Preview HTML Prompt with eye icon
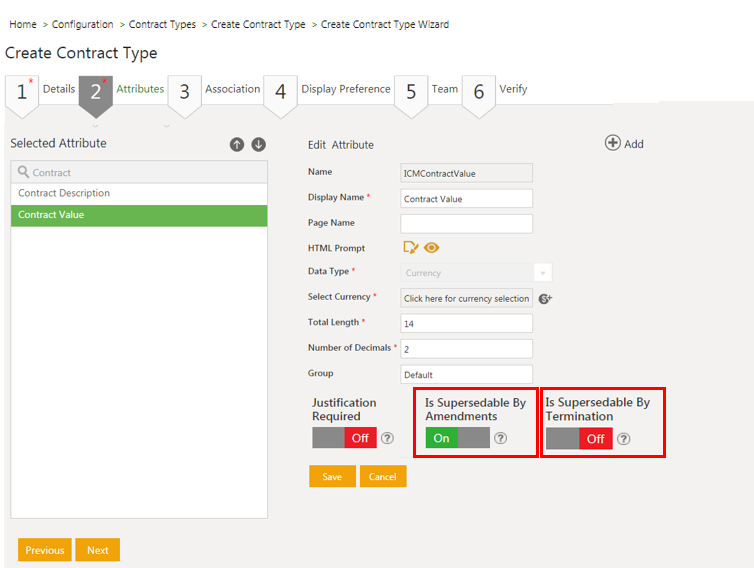754x568 pixels. 432,248
